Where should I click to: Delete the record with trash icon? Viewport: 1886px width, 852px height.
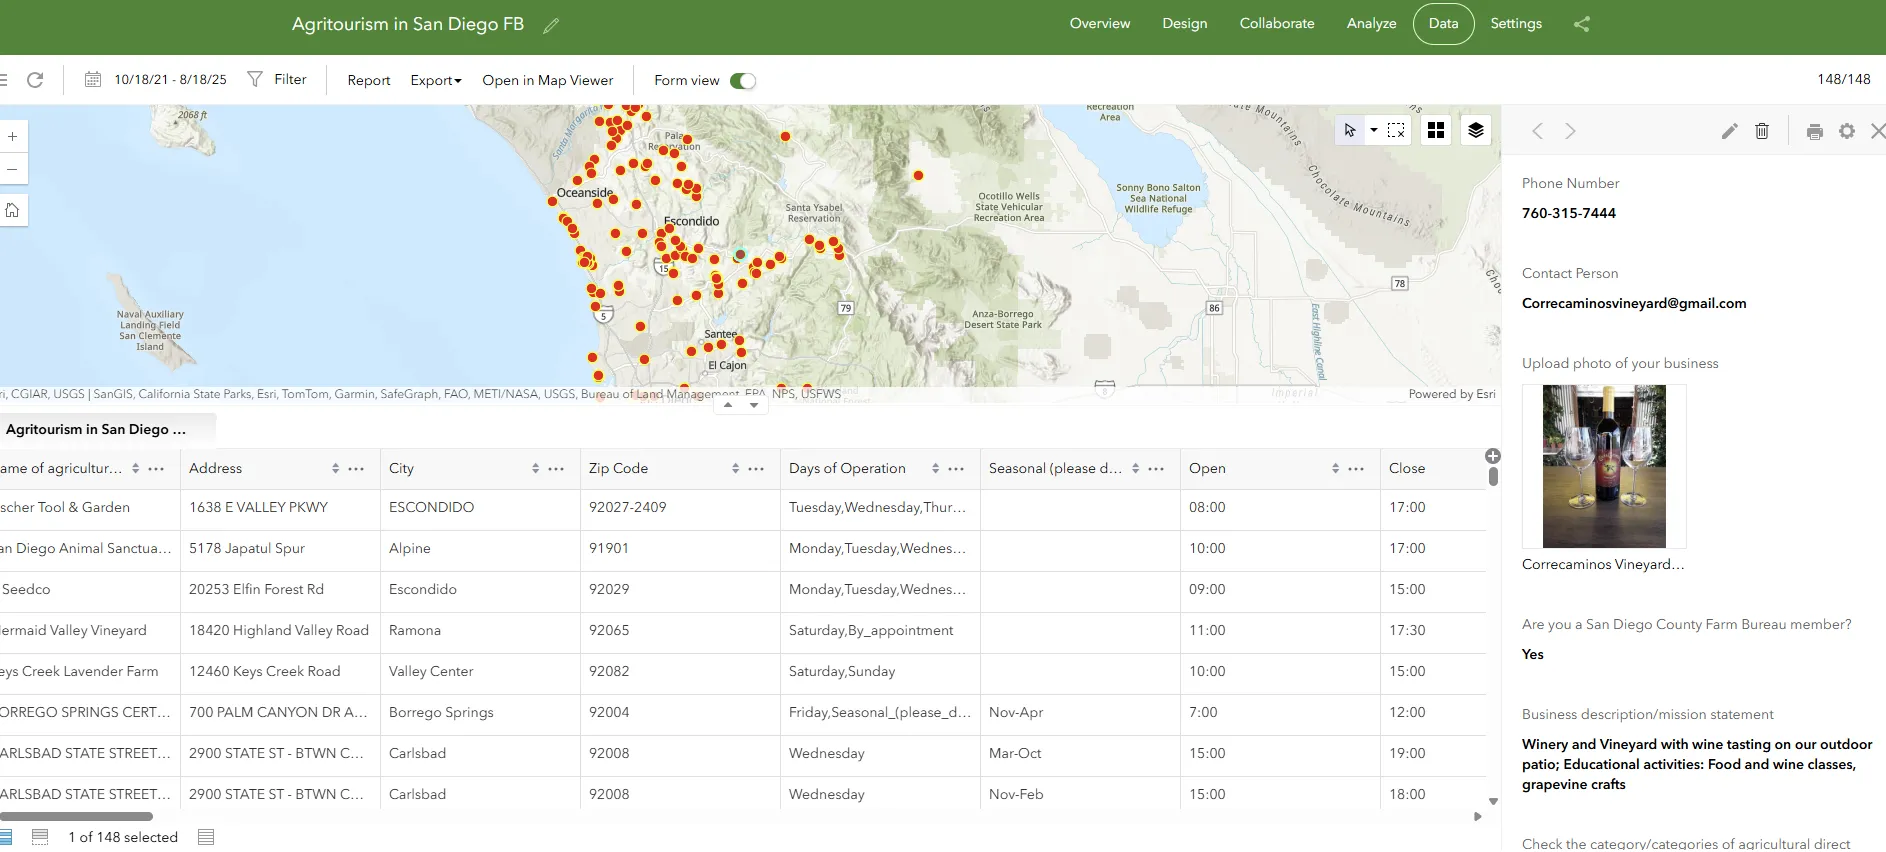point(1762,131)
